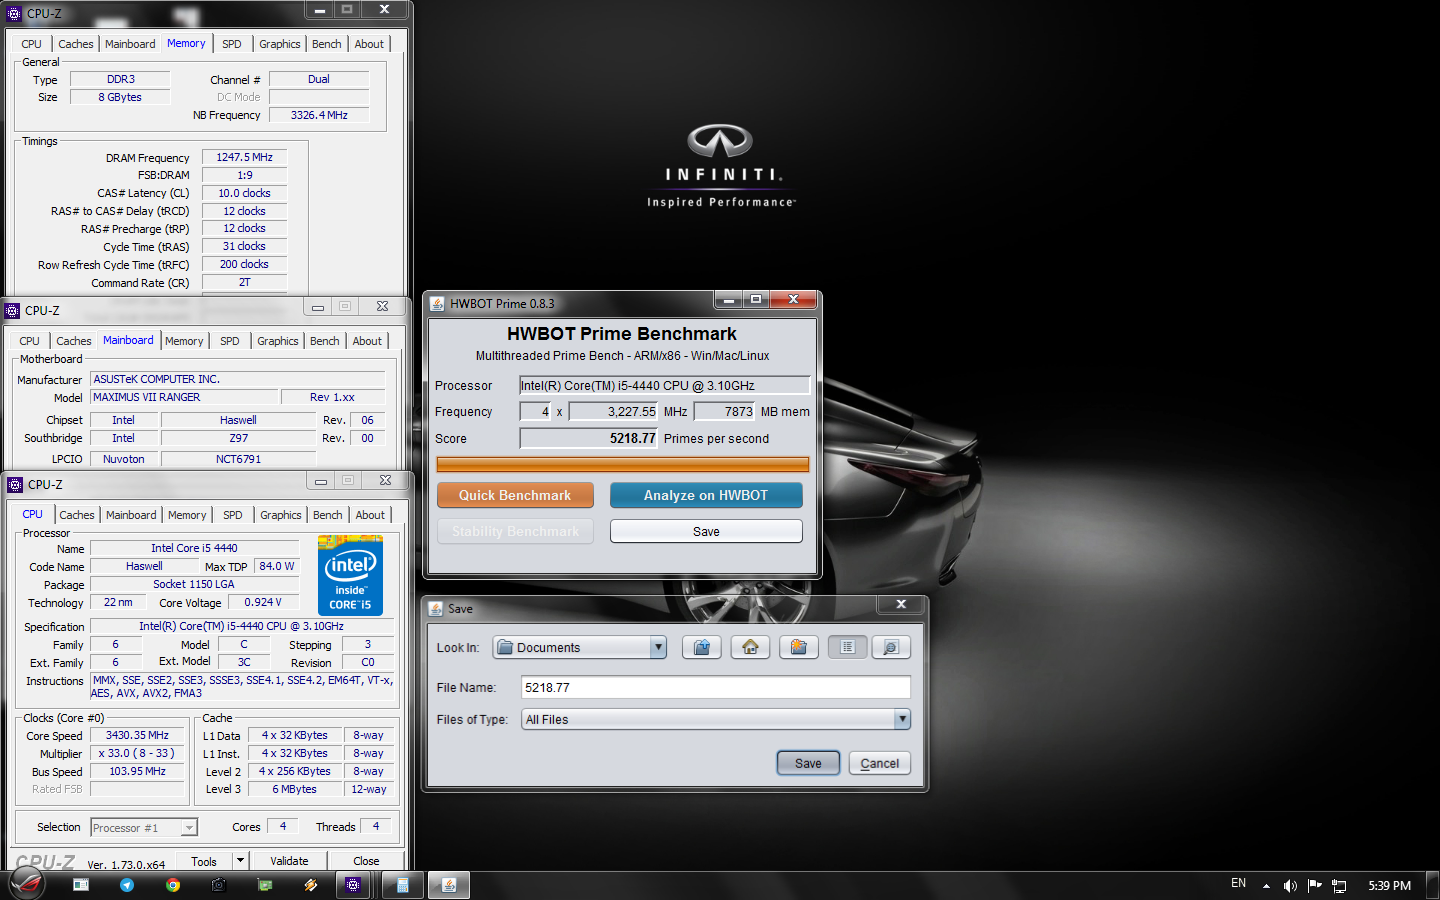Select the DRAM Frequency value 1247.5 MHz
The width and height of the screenshot is (1440, 900).
[244, 157]
